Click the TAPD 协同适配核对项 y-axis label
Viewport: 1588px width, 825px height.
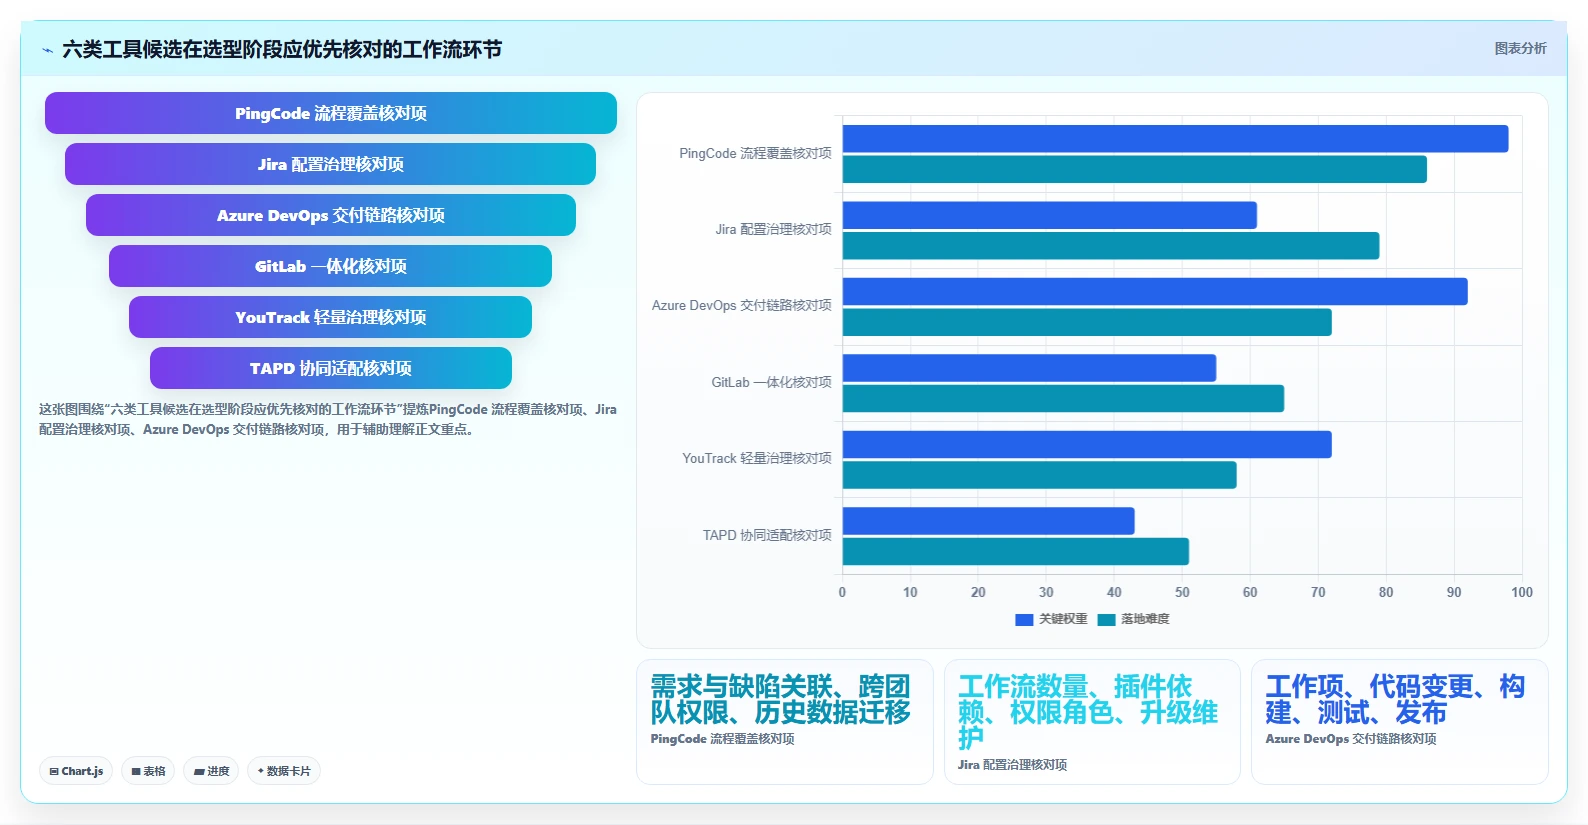click(767, 536)
